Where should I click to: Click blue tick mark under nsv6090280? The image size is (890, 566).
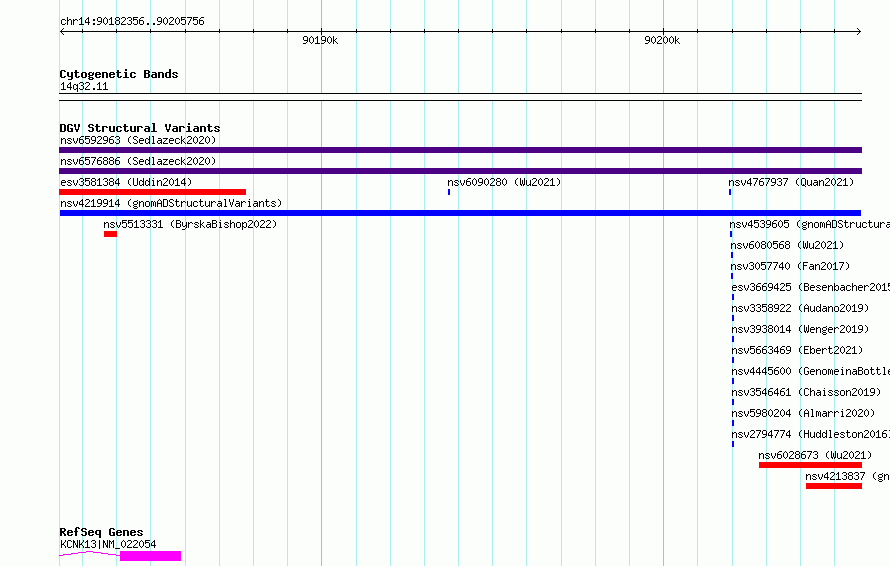click(x=449, y=192)
